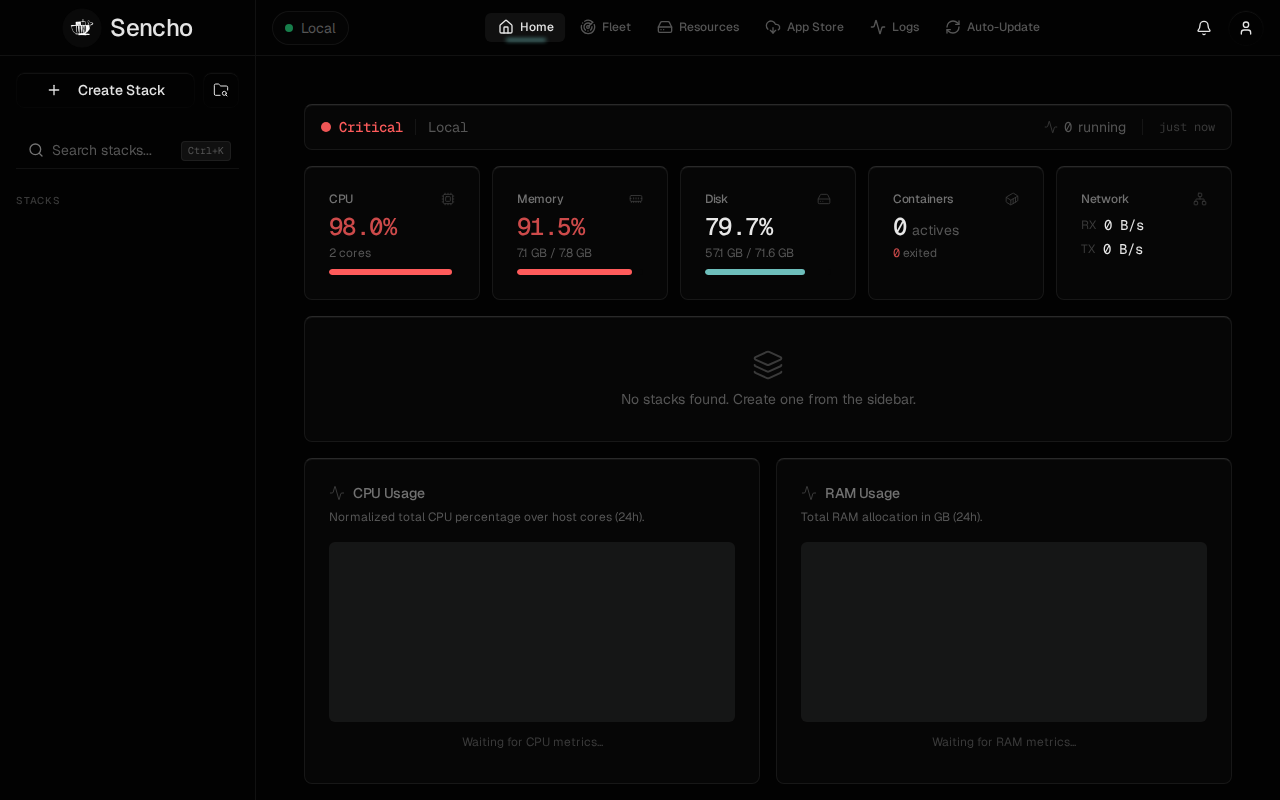
Task: Click the layers icon above No stacks found
Action: (x=768, y=365)
